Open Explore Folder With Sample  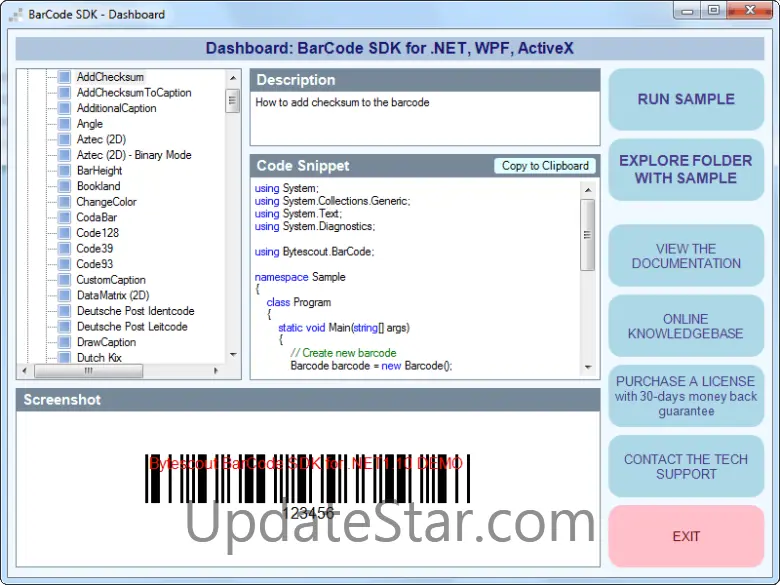pos(686,169)
